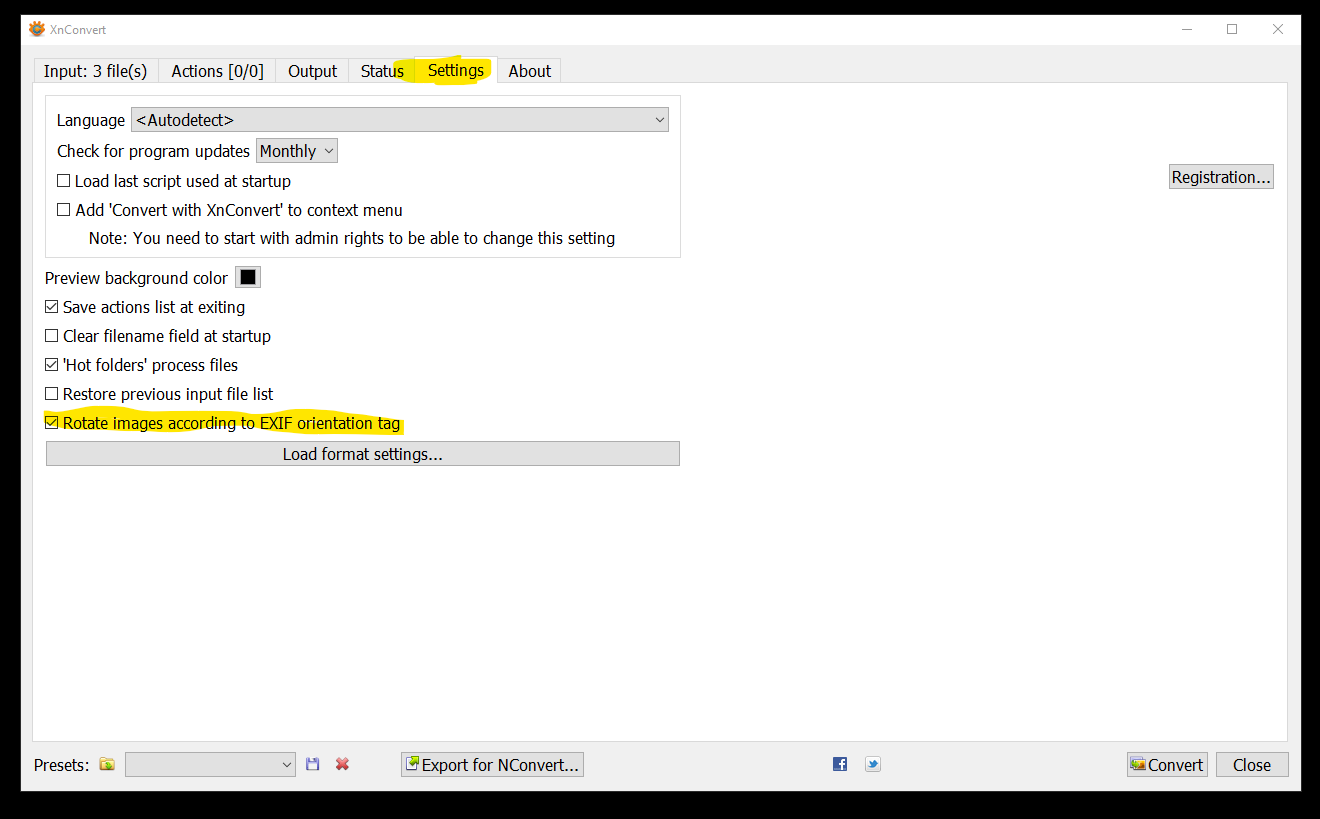Open the Twitter link icon
Image resolution: width=1320 pixels, height=819 pixels.
pyautogui.click(x=873, y=764)
